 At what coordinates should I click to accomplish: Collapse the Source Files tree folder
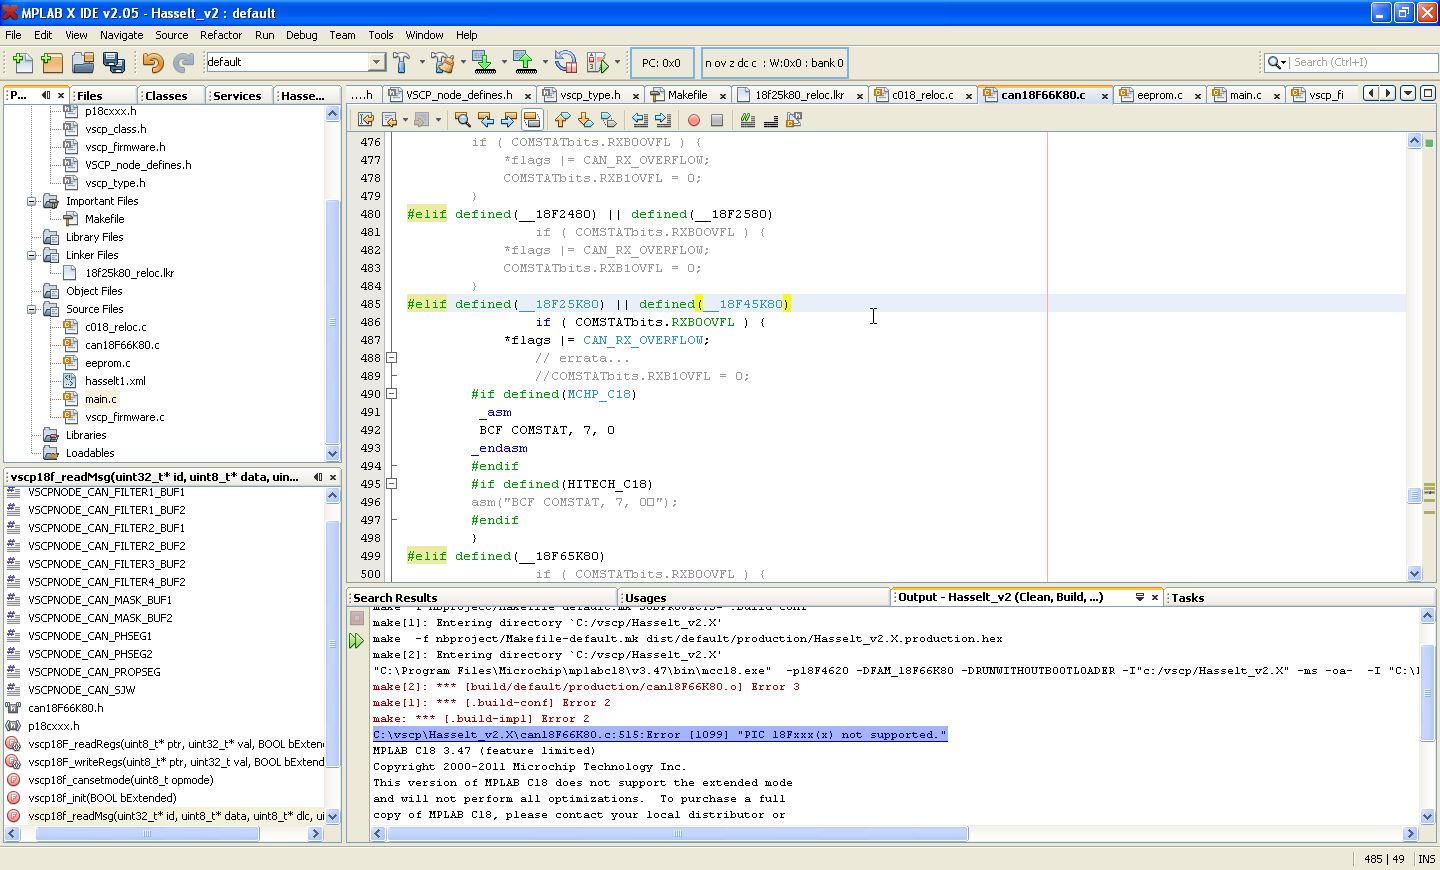click(x=32, y=309)
